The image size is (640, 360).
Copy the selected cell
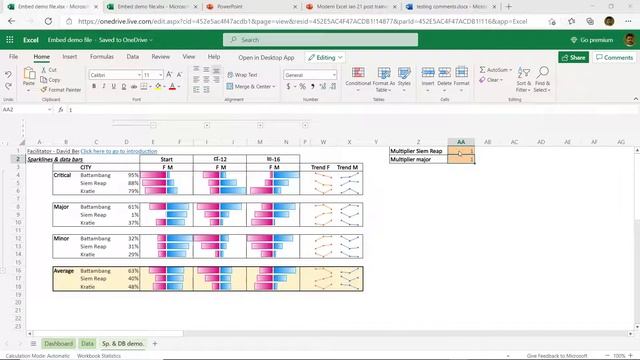51,80
